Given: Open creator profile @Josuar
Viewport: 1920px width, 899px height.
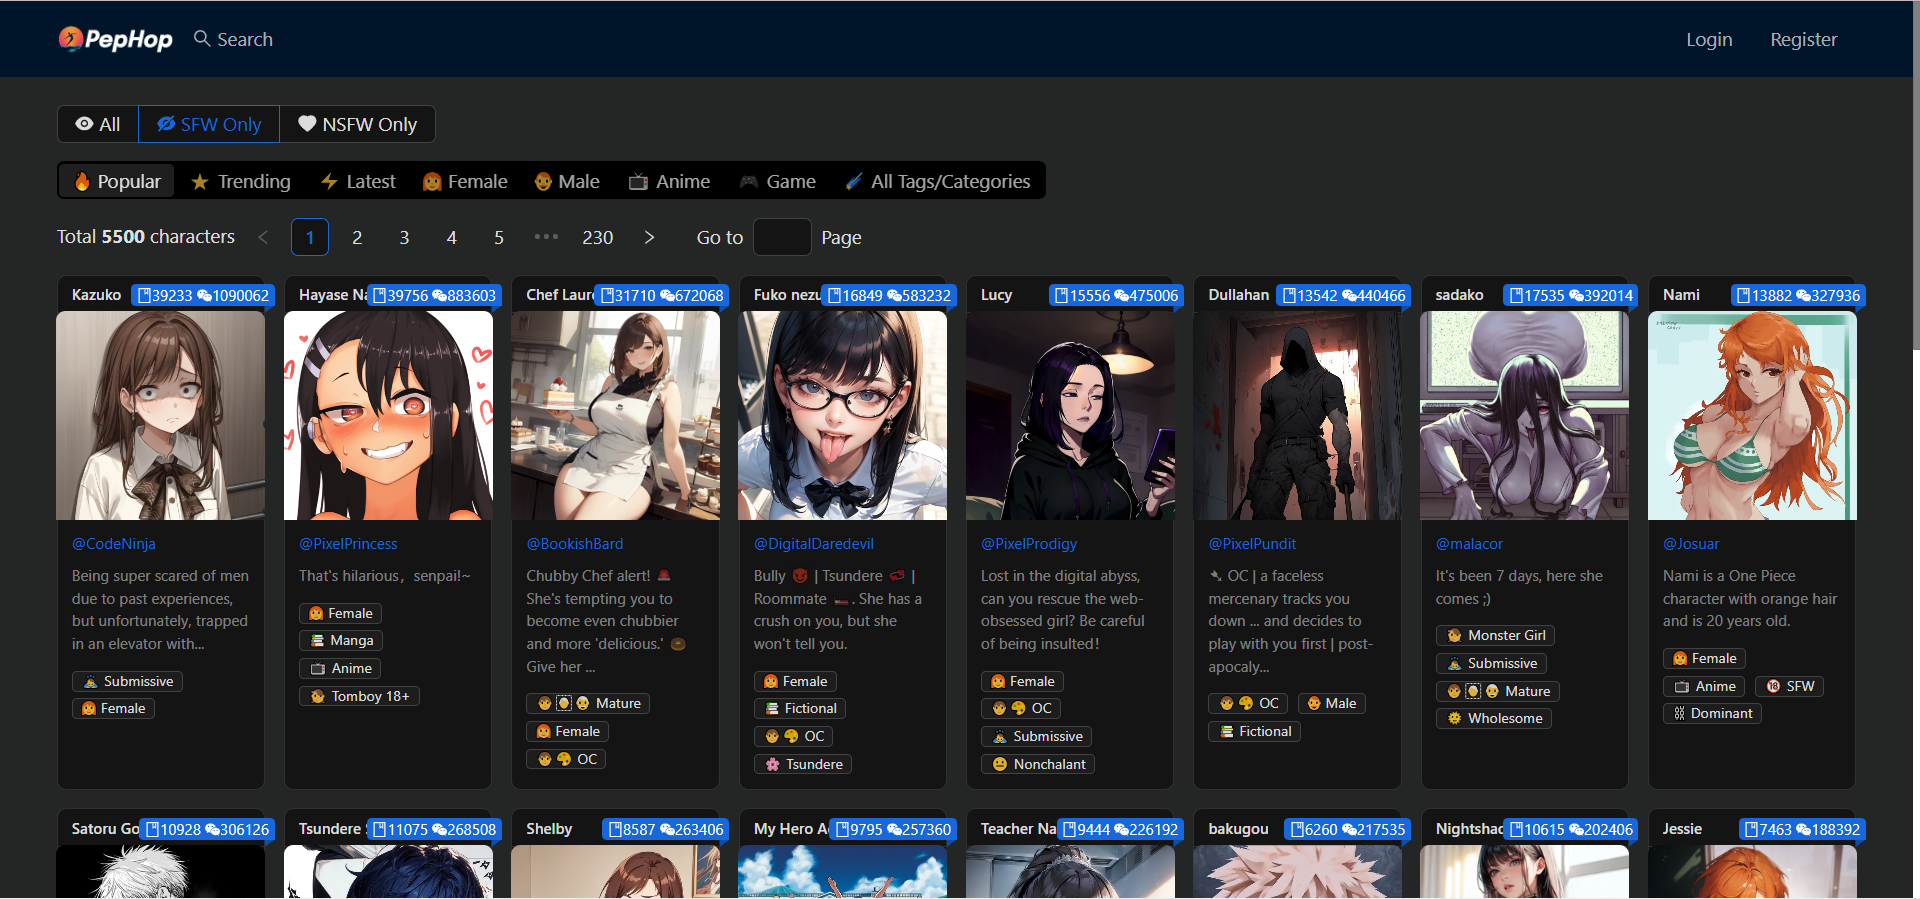Looking at the screenshot, I should coord(1691,544).
